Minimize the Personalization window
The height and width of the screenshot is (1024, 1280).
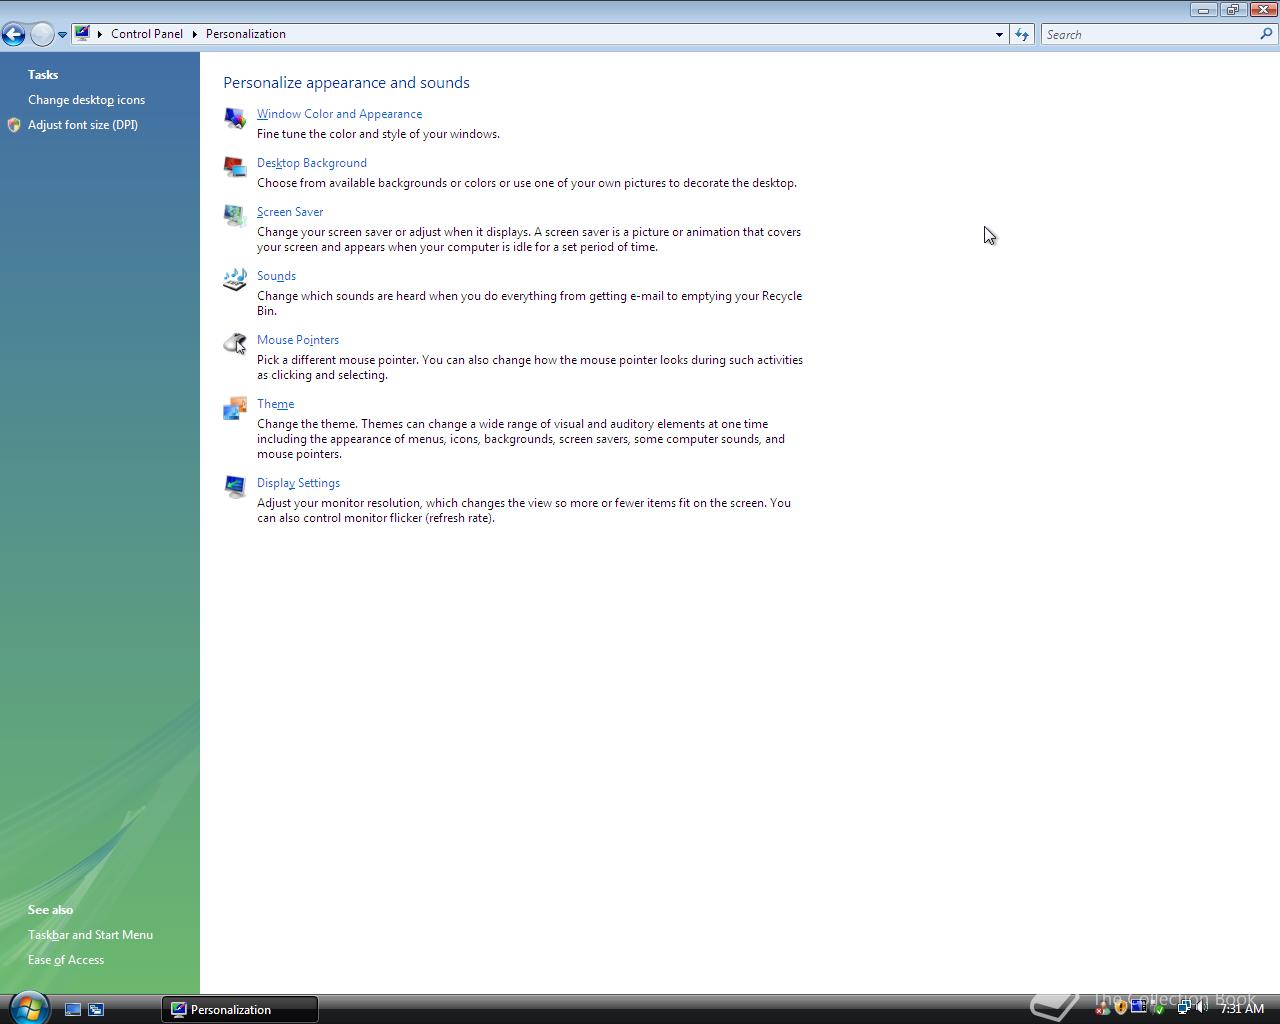click(x=1203, y=9)
